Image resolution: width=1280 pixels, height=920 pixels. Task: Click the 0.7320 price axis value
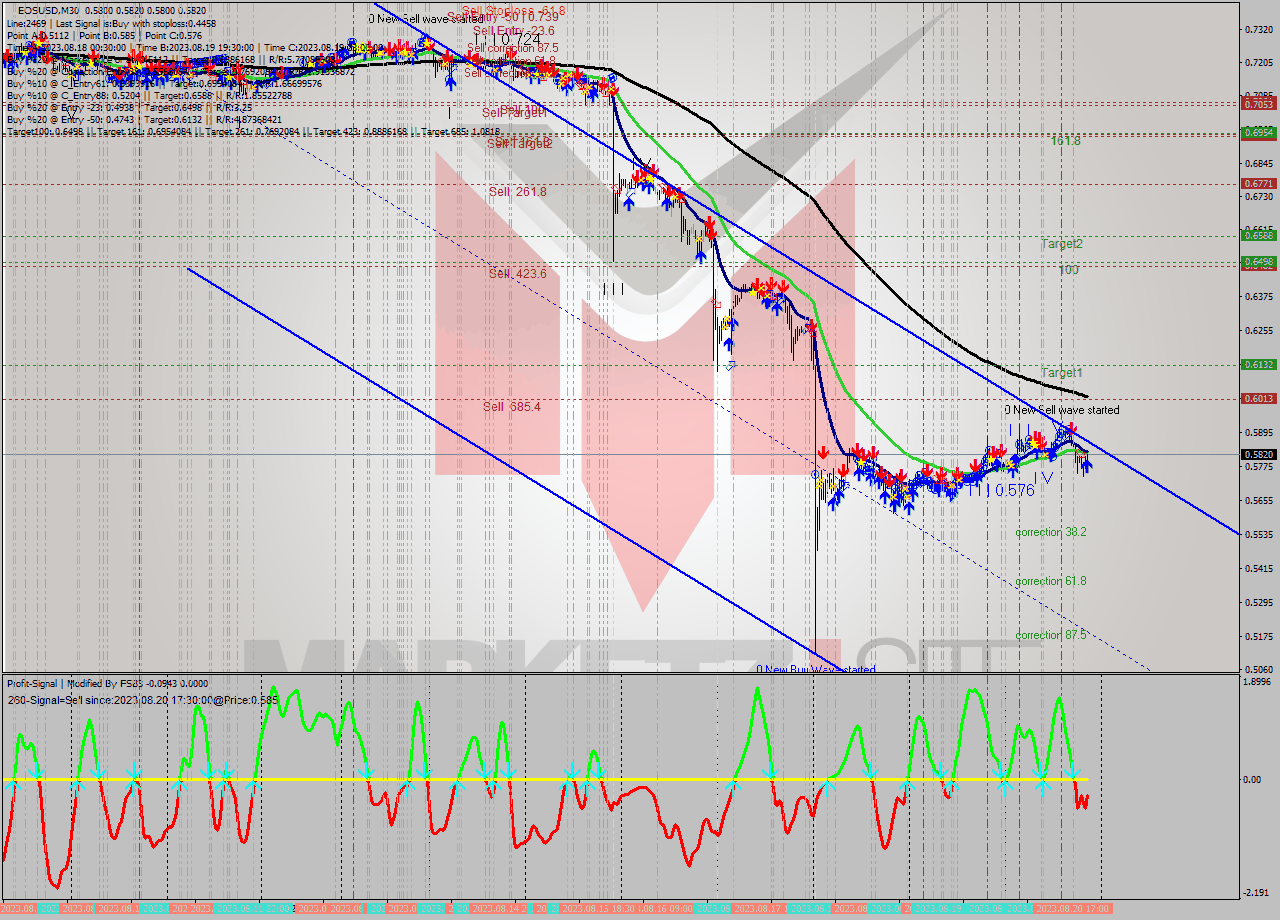(1257, 29)
